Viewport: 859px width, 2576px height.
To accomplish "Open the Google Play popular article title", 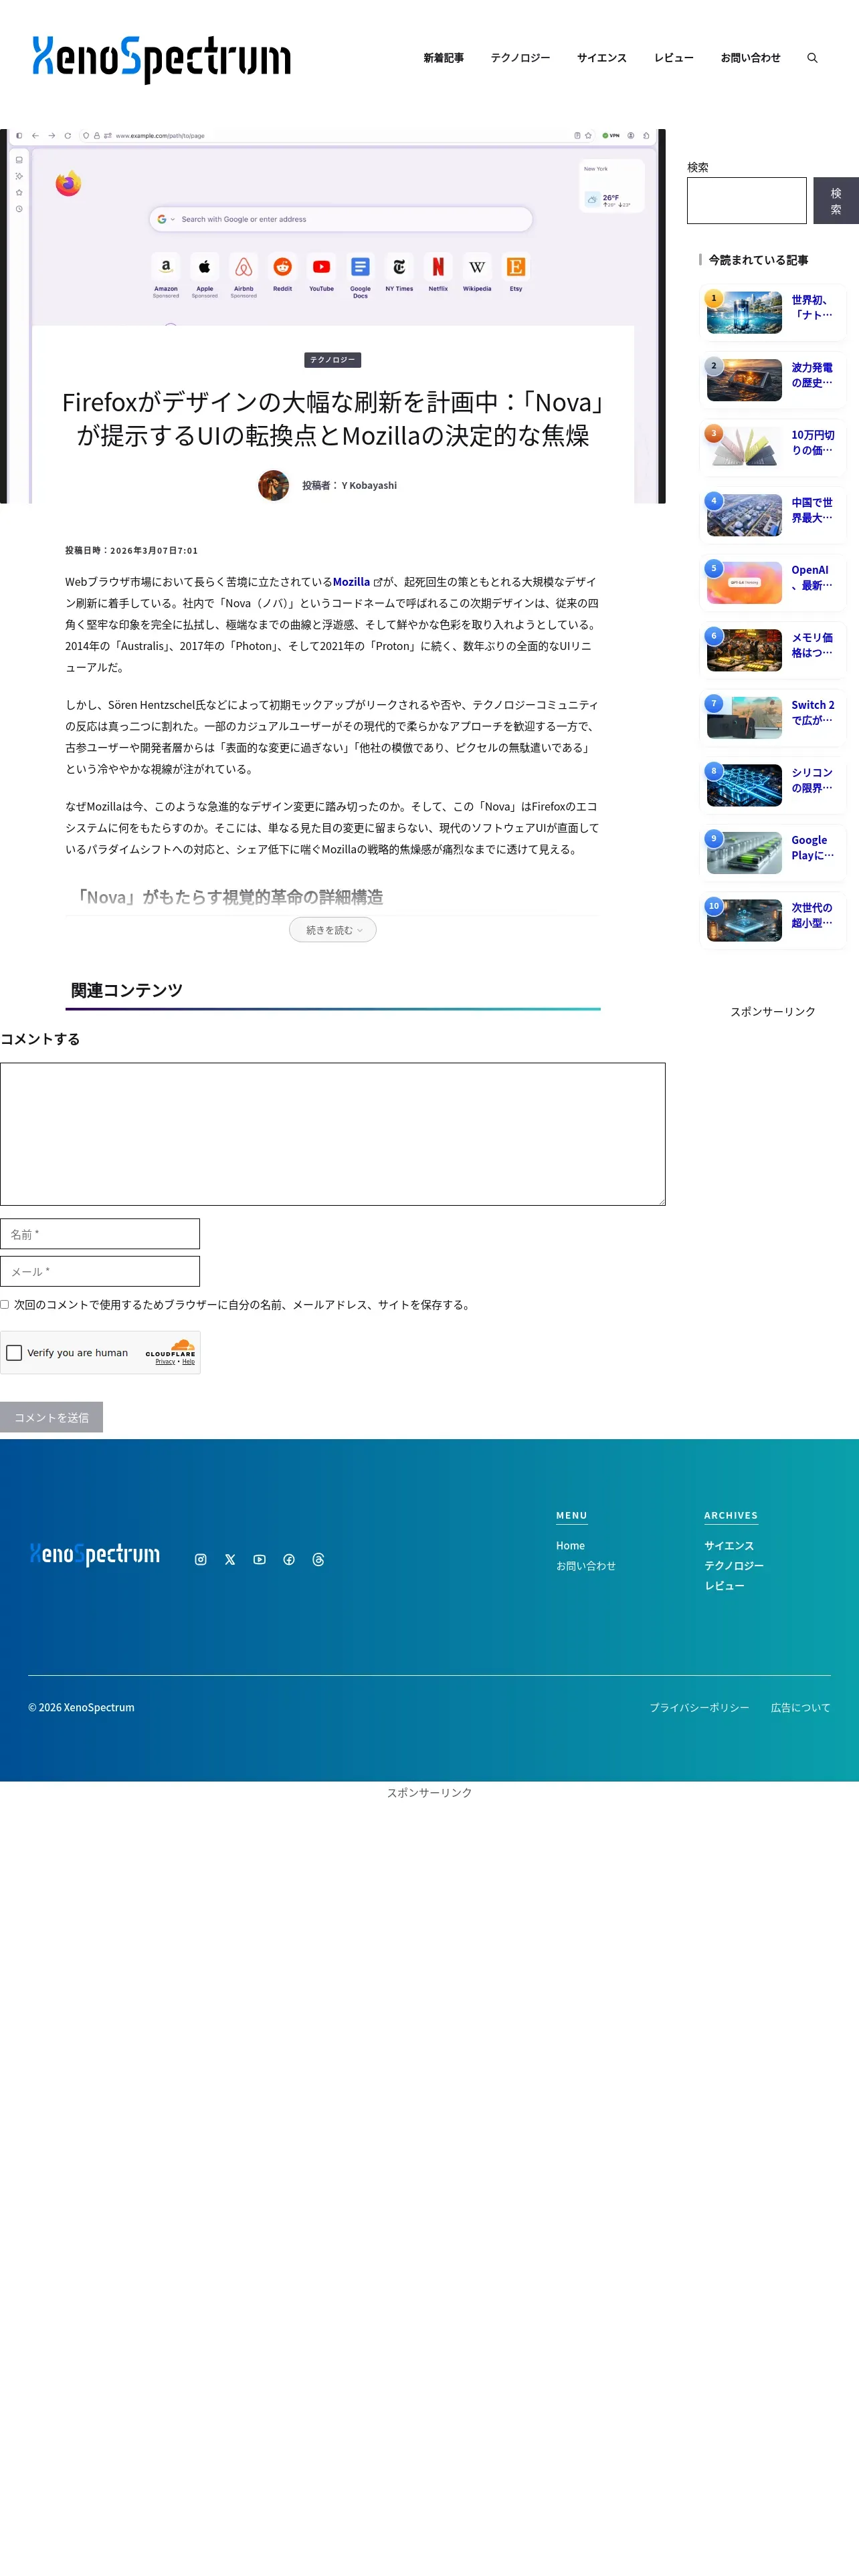I will 813,848.
